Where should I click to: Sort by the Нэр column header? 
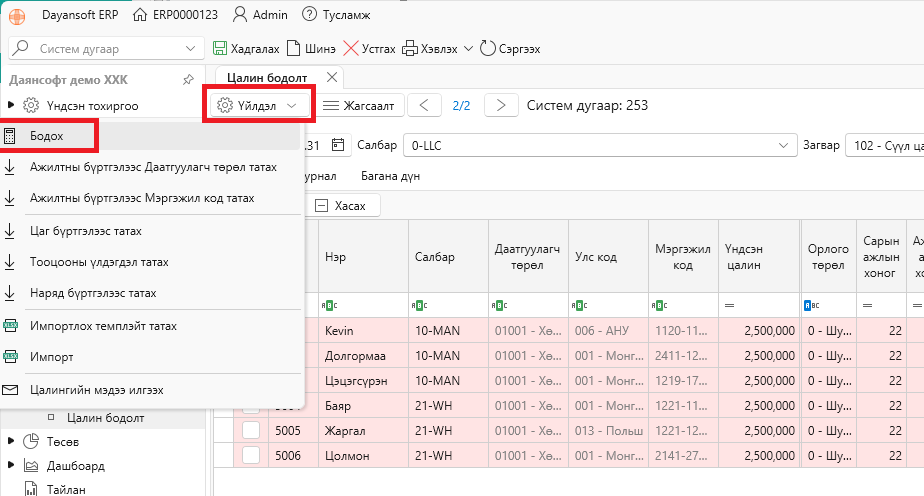click(363, 257)
